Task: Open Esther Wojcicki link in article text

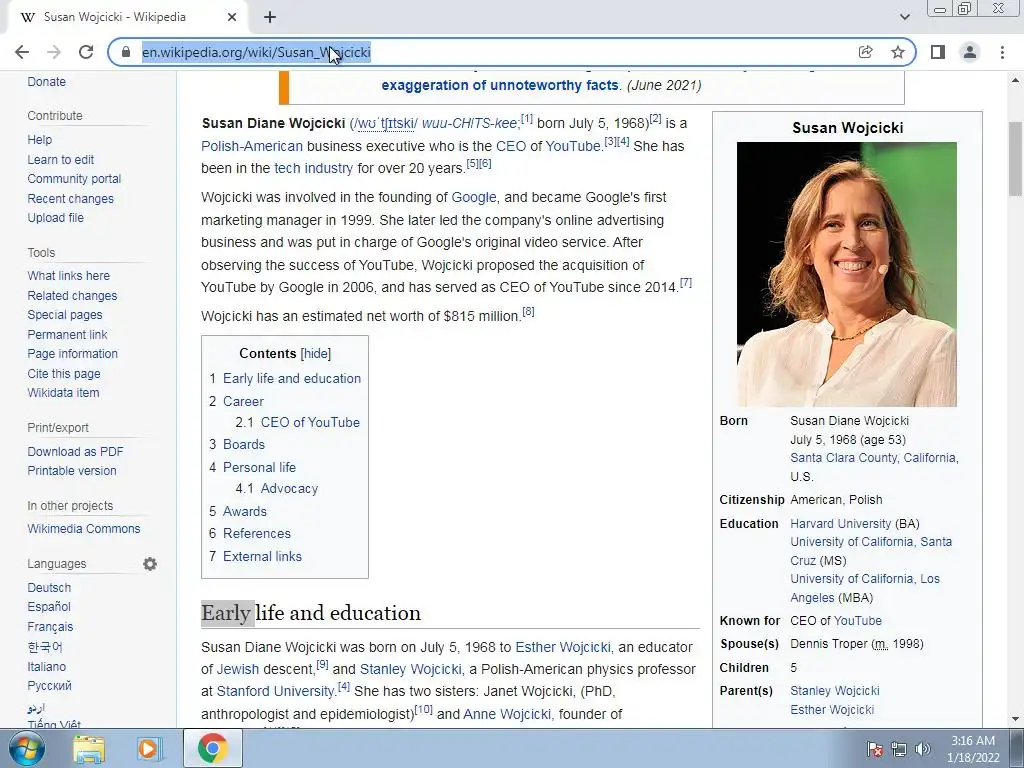Action: tap(563, 647)
